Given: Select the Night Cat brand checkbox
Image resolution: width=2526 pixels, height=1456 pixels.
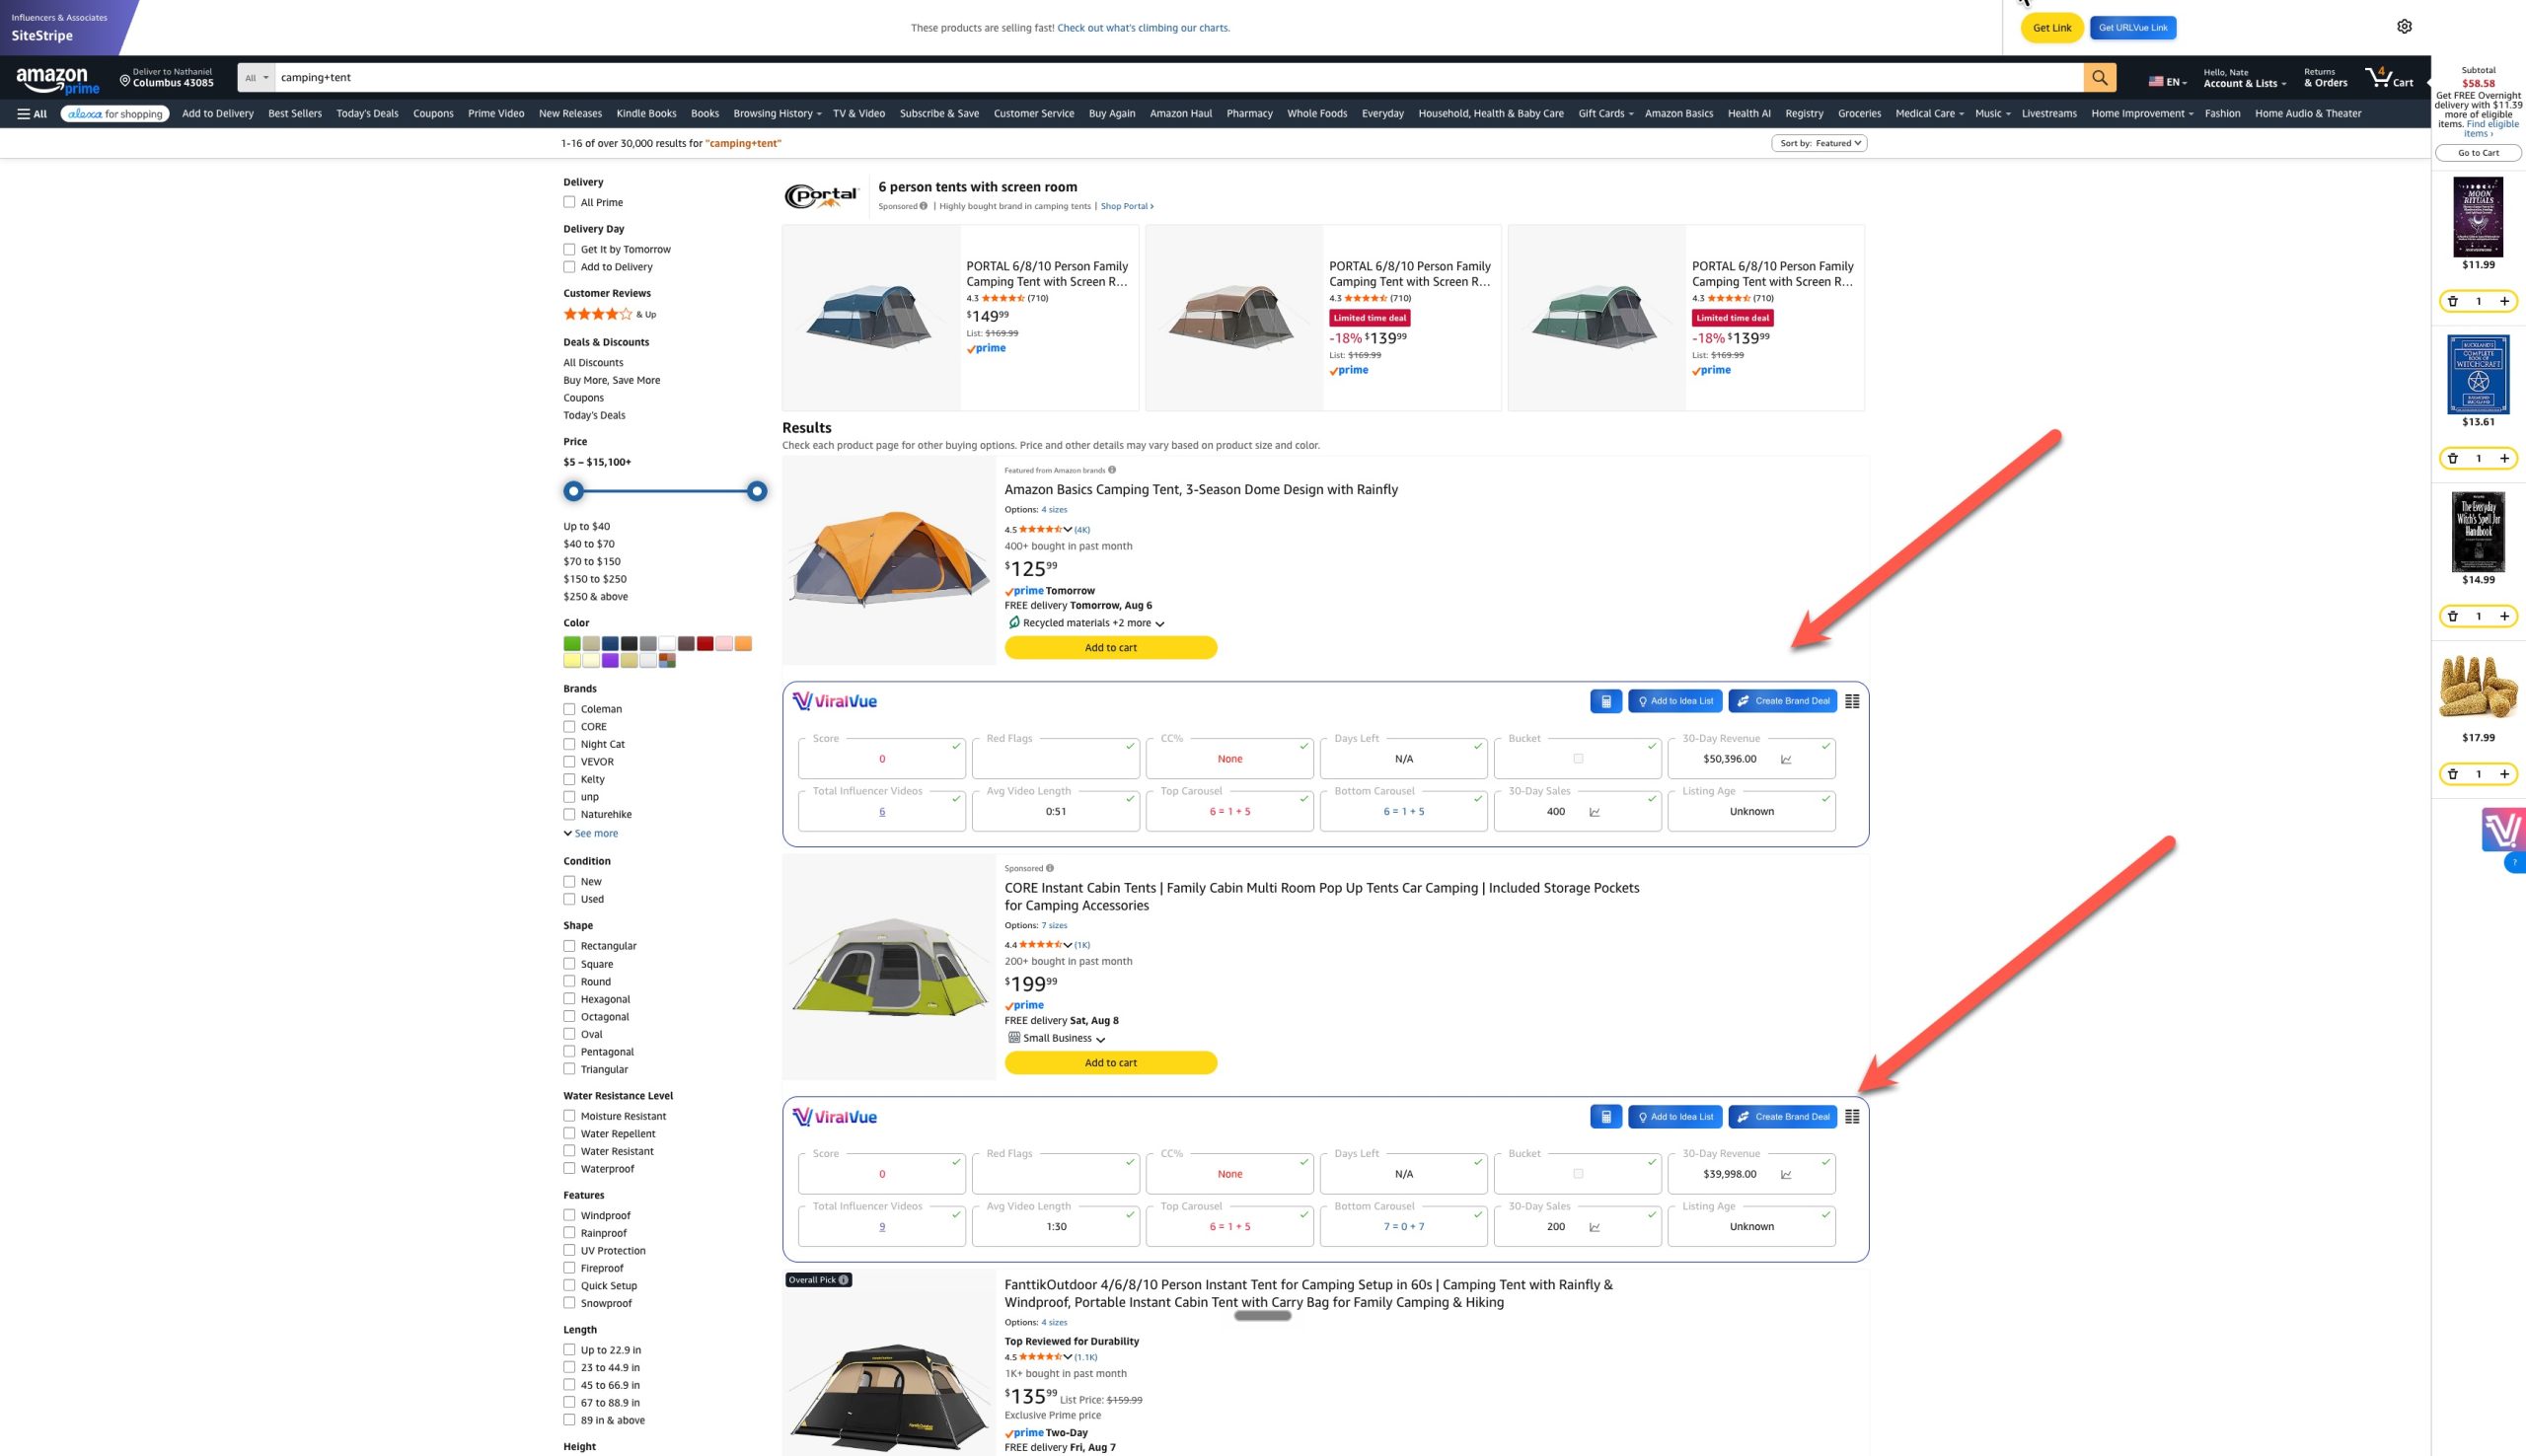Looking at the screenshot, I should tap(569, 744).
